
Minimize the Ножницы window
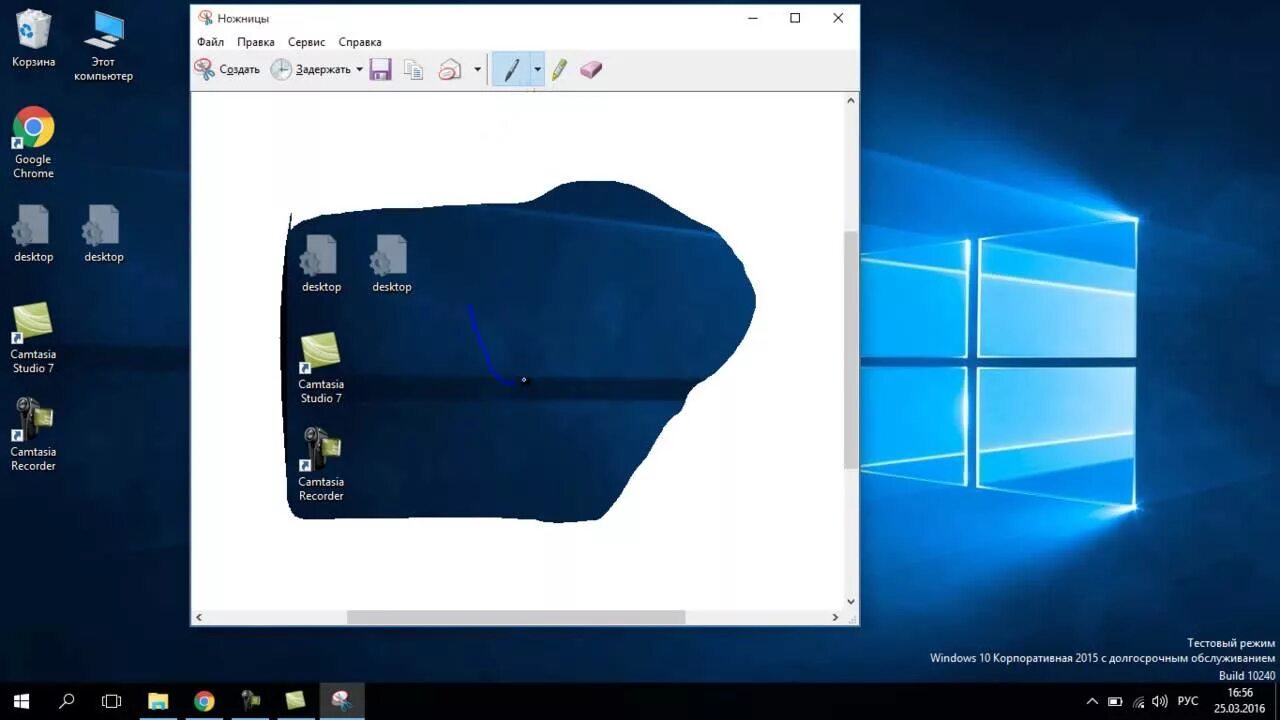[752, 18]
